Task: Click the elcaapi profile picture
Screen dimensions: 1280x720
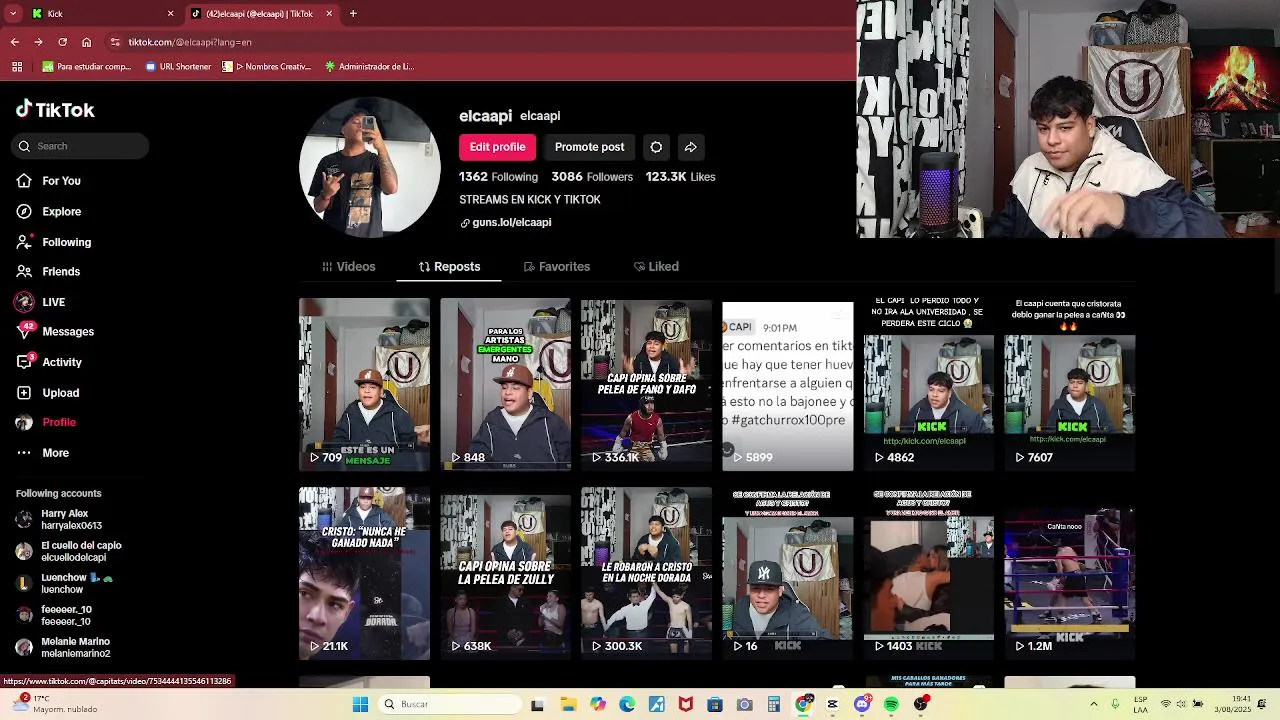Action: click(x=370, y=168)
